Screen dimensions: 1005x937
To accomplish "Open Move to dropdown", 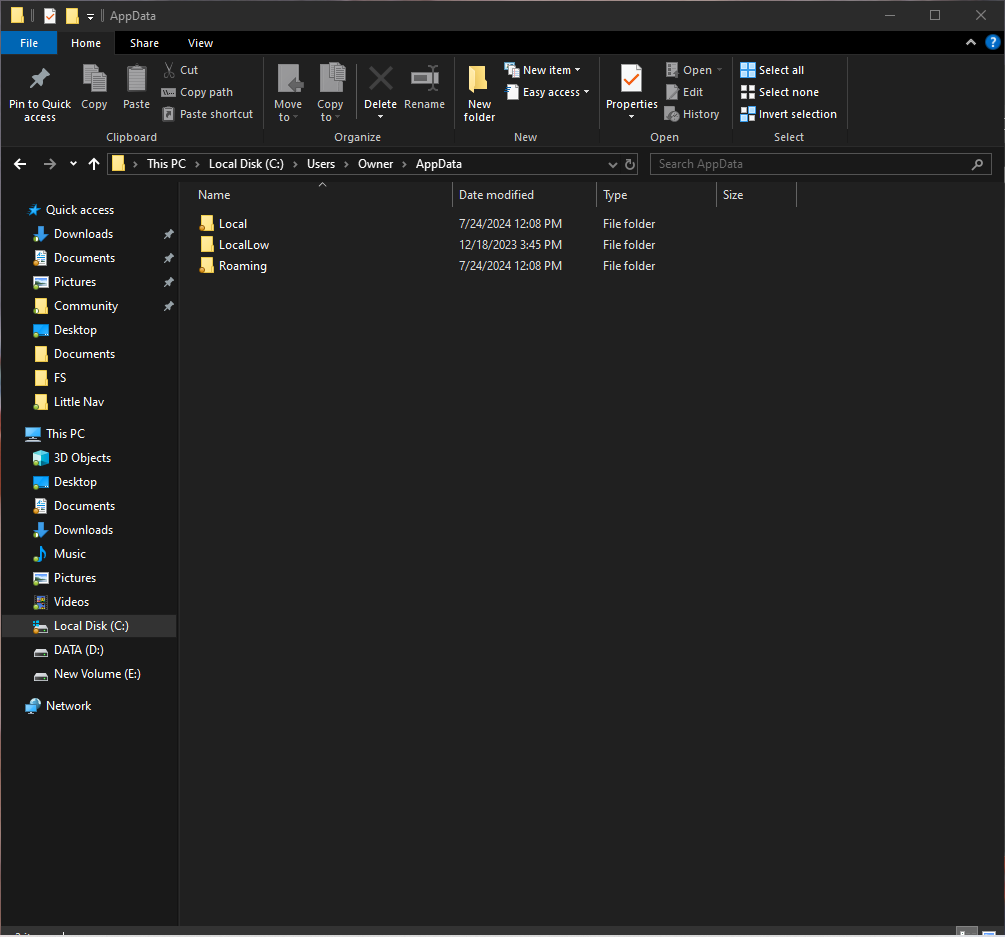I will [x=288, y=94].
